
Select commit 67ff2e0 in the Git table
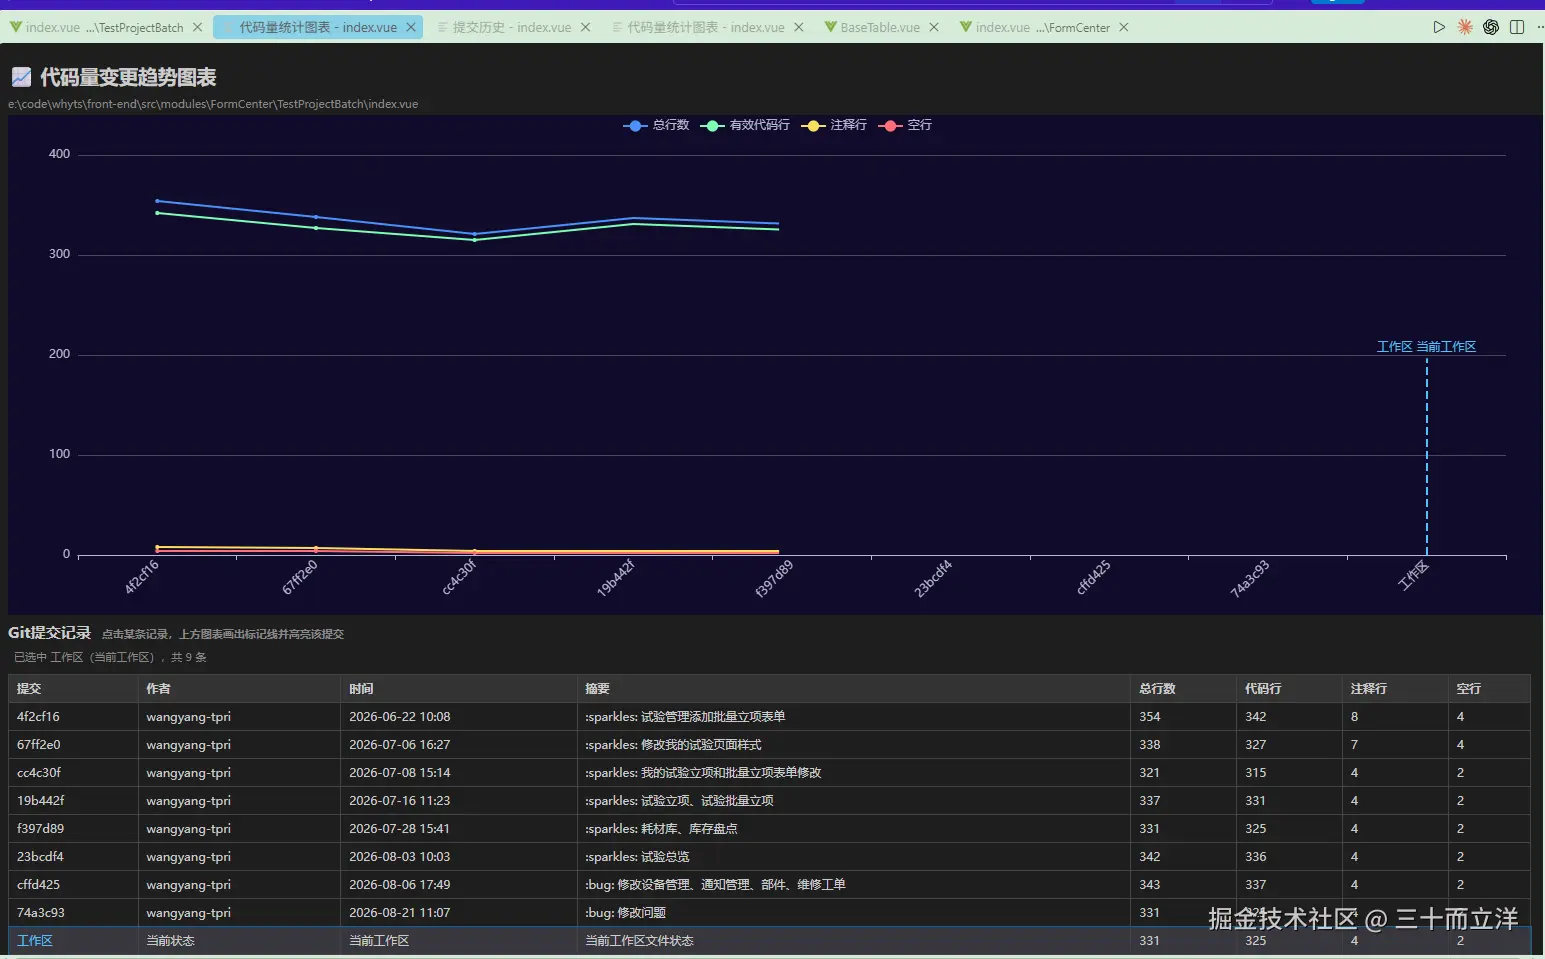[x=769, y=745]
